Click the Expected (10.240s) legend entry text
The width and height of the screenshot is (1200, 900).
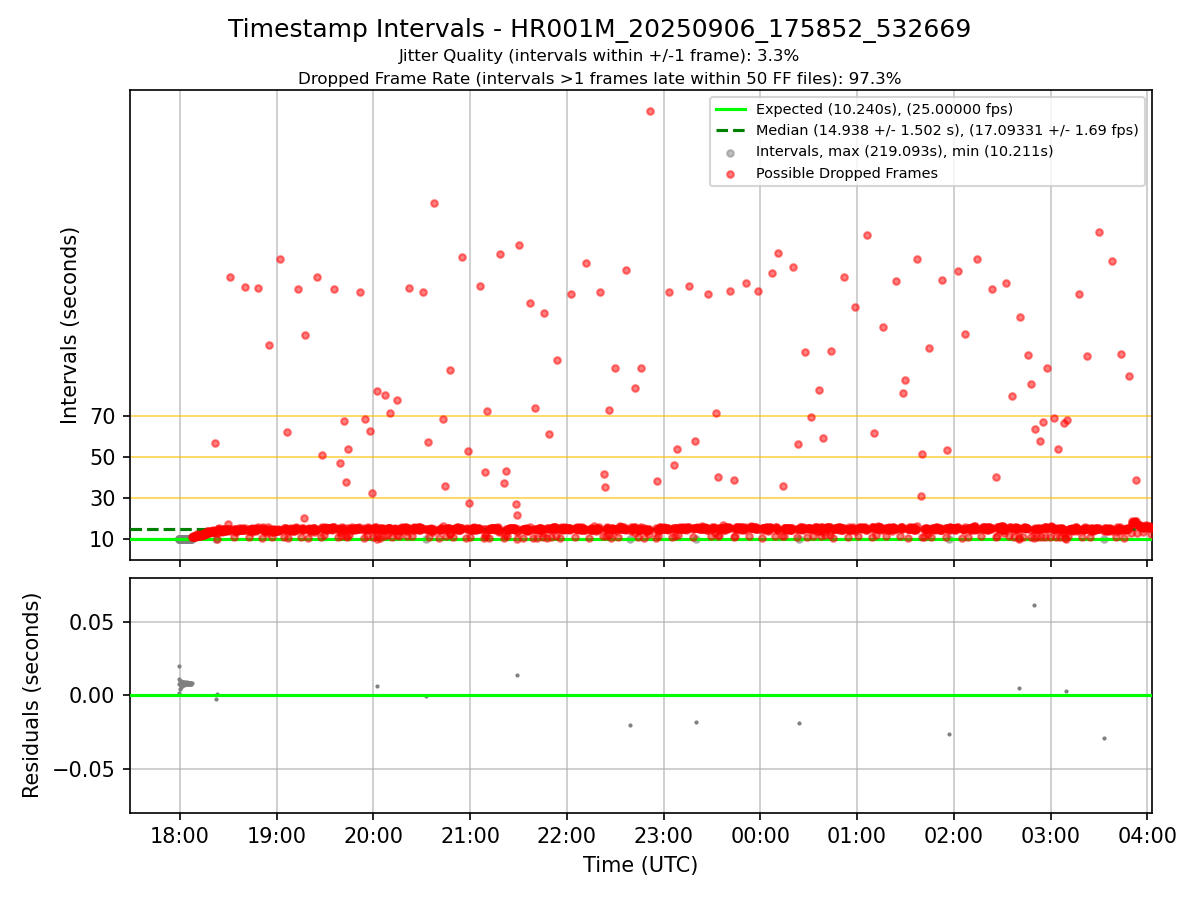click(884, 109)
